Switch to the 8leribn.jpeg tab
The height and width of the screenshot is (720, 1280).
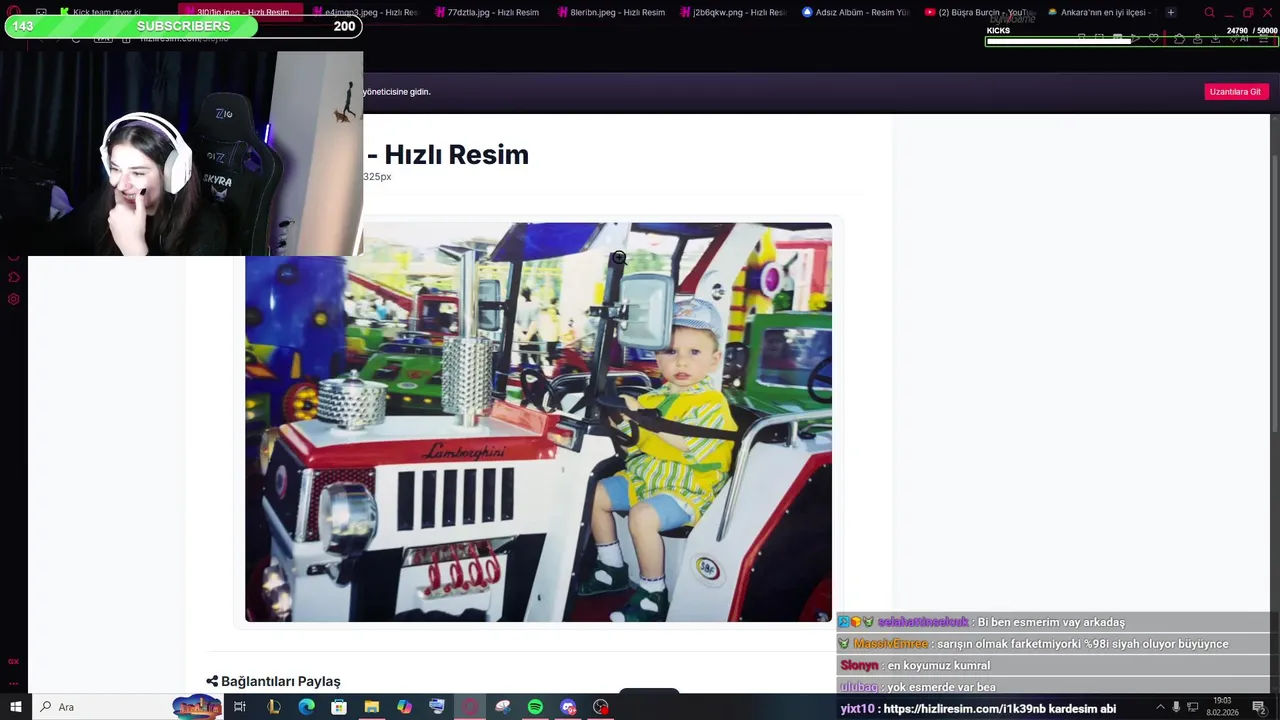coord(610,12)
